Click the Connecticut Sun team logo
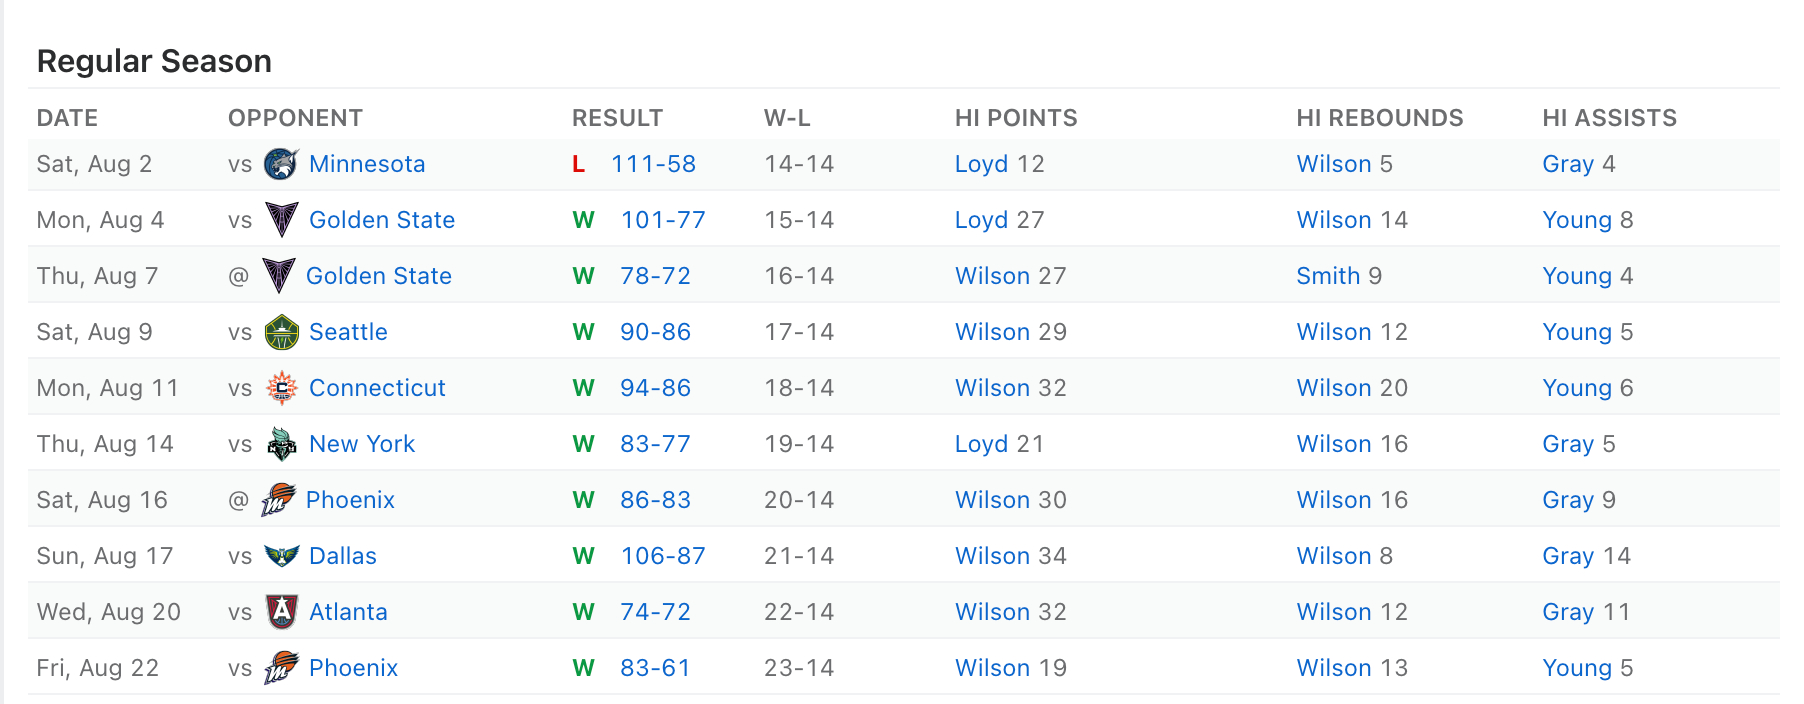 [x=281, y=388]
